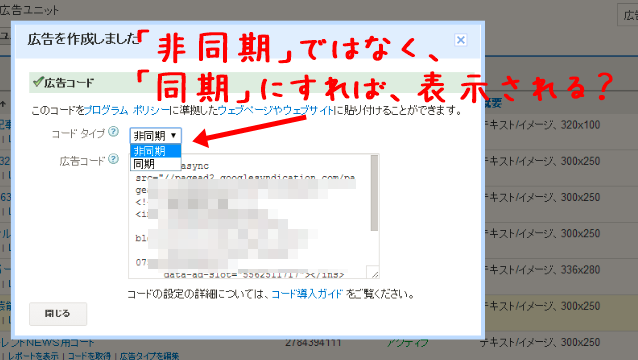Click inside the ad code text area
Viewport: 638px width, 360px height.
click(249, 216)
